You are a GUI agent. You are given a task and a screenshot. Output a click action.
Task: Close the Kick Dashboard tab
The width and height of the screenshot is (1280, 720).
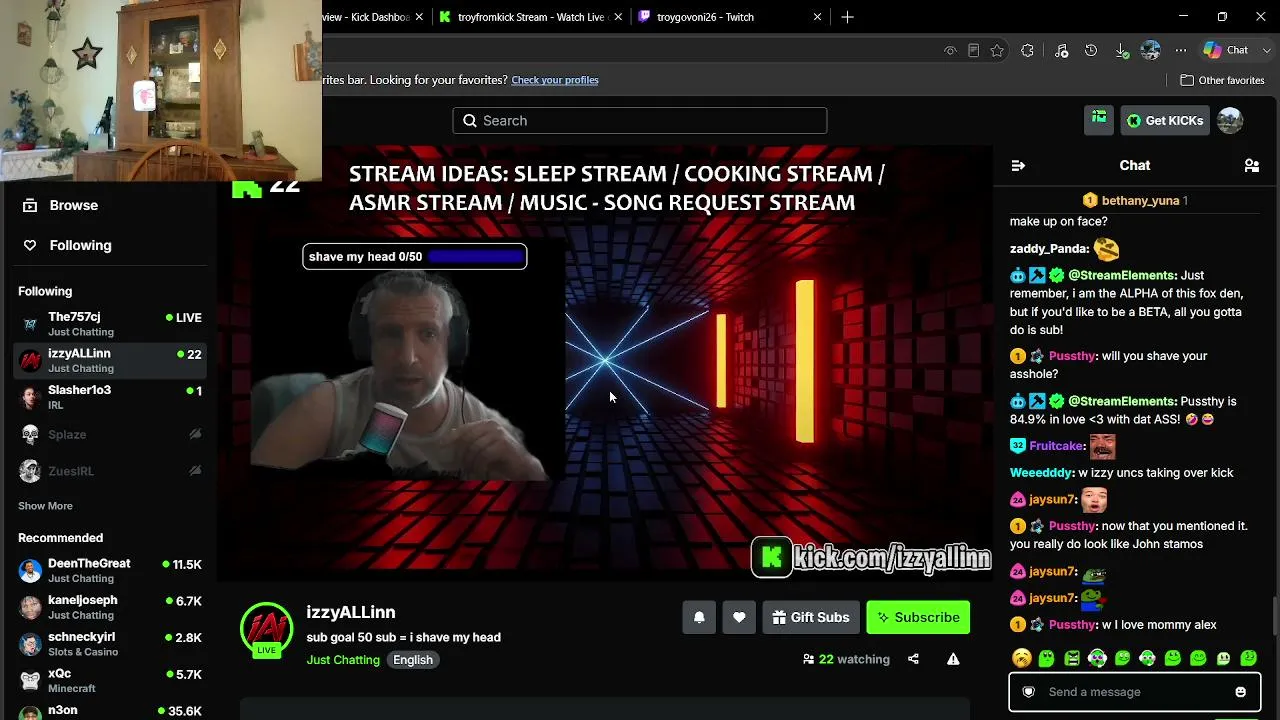[x=419, y=17]
